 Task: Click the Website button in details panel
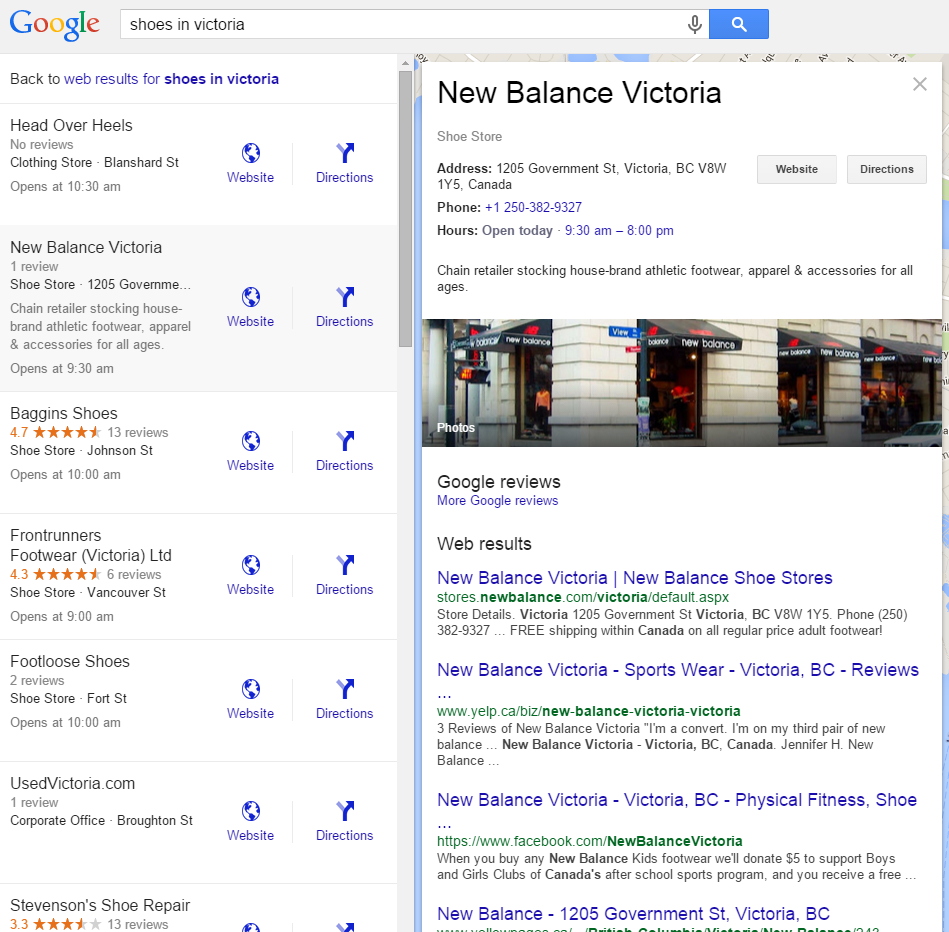coord(796,169)
